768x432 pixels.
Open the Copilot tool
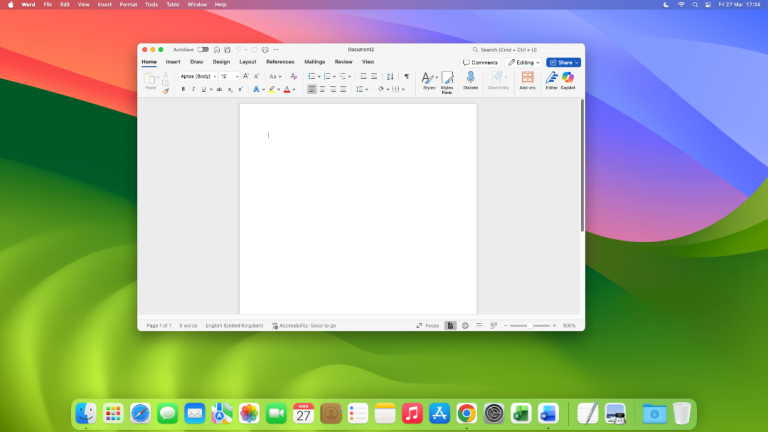click(568, 77)
